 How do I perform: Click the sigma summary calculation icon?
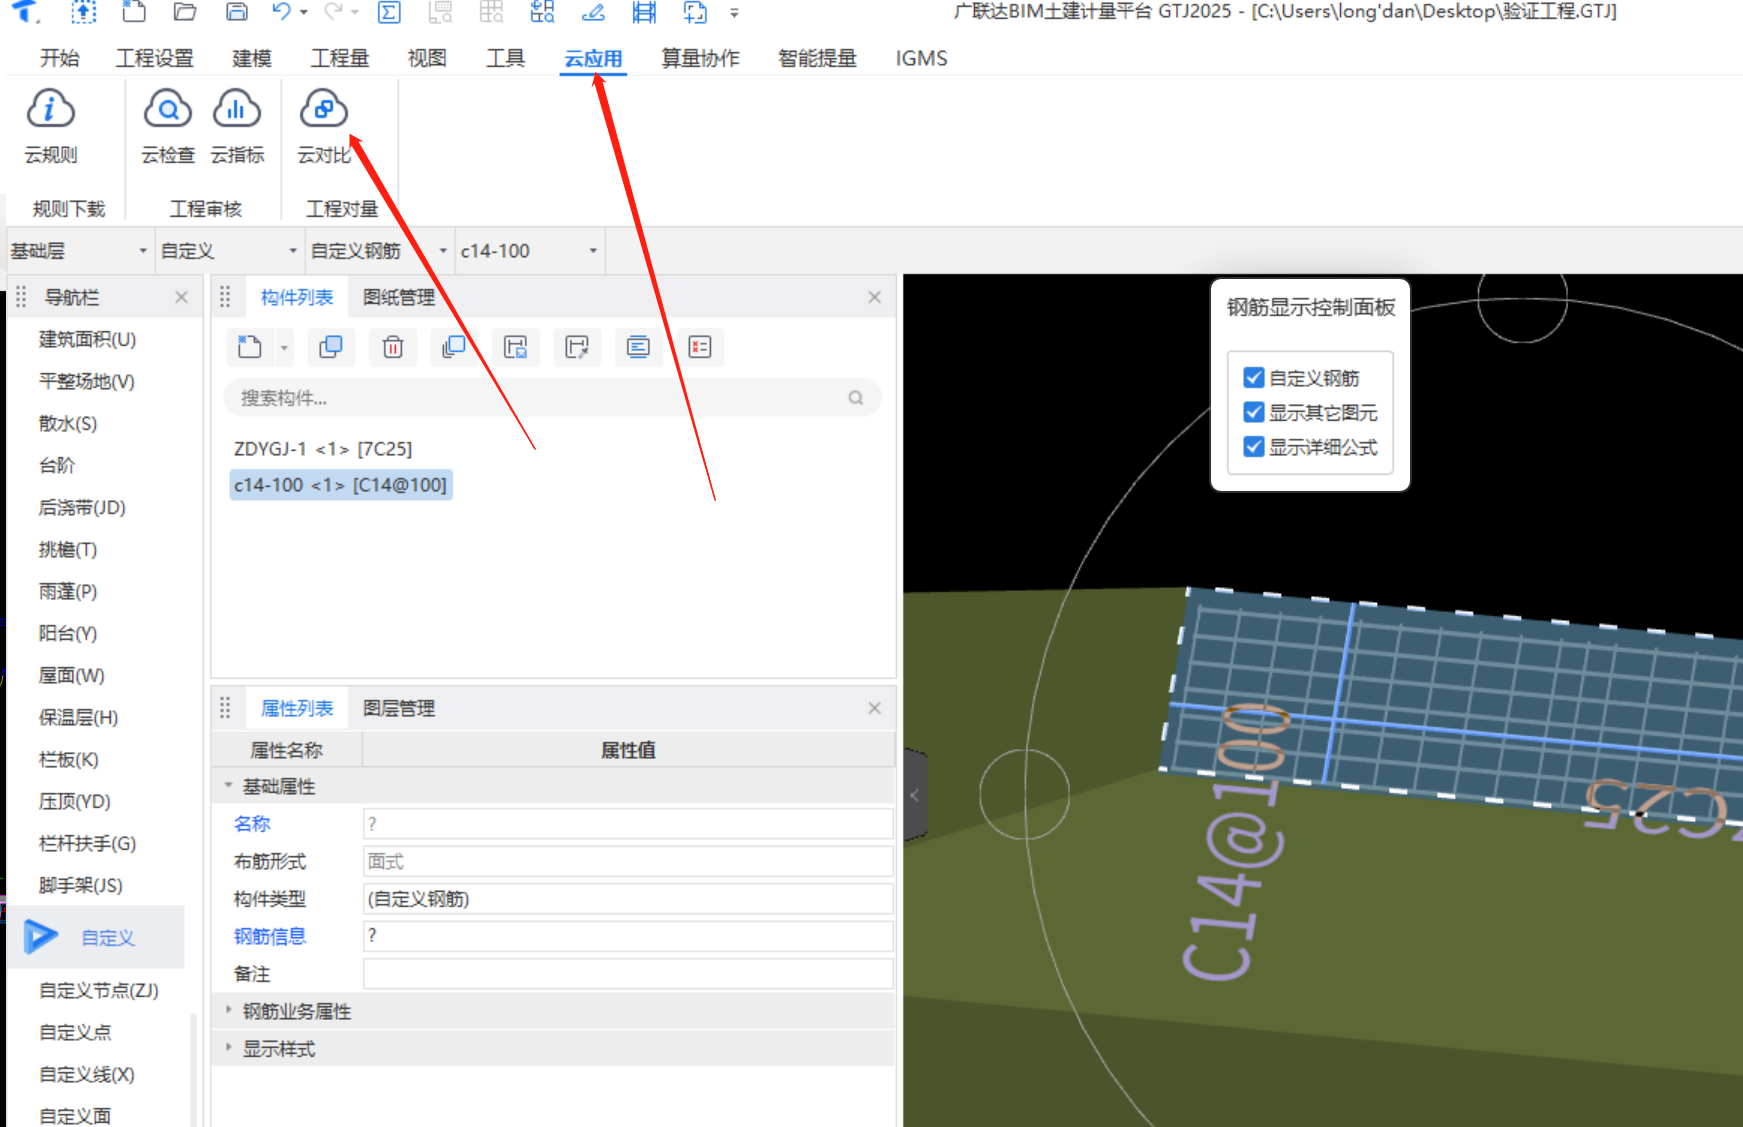point(389,12)
